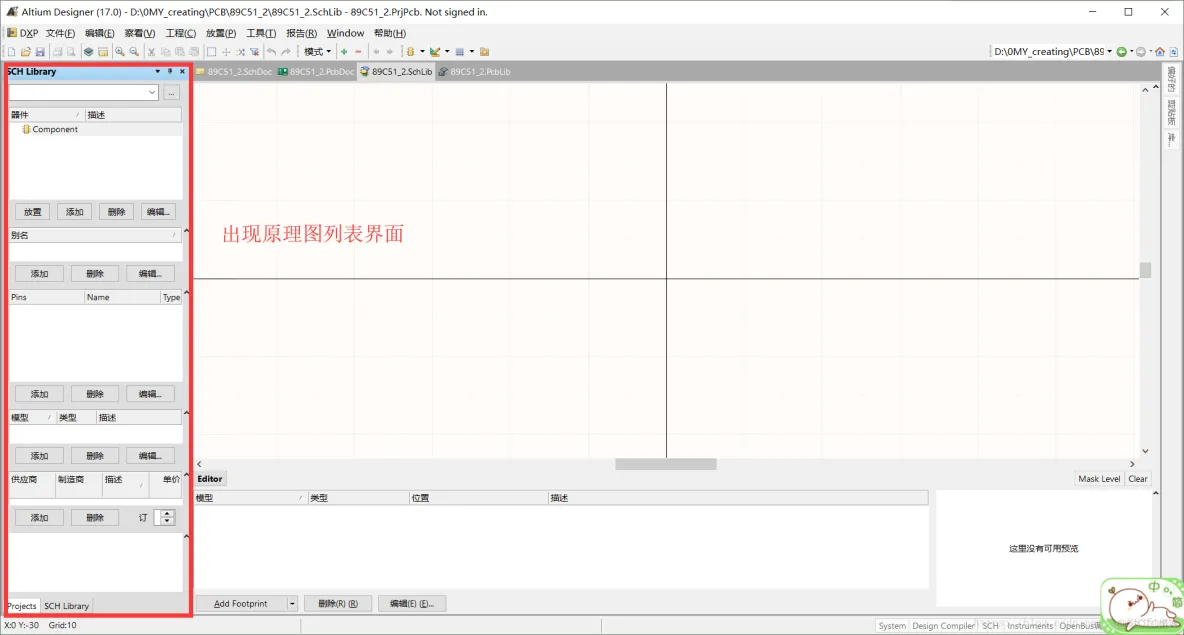
Task: Redo the last action
Action: (286, 52)
